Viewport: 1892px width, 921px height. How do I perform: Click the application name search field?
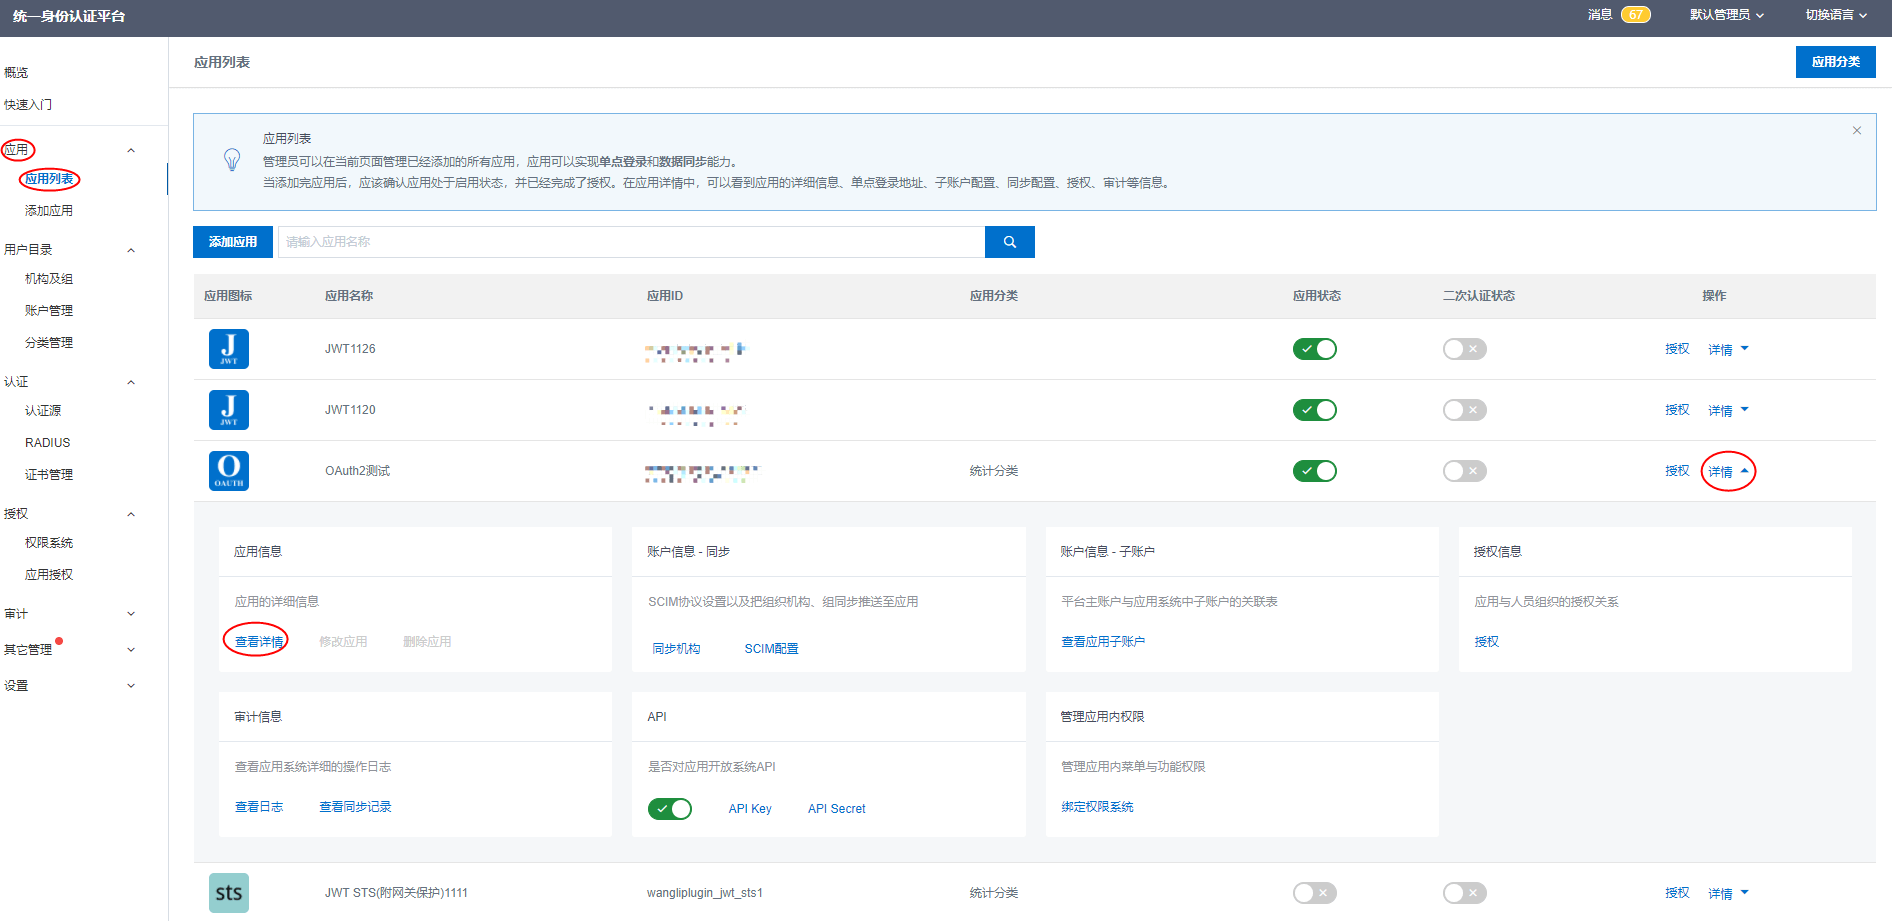pyautogui.click(x=630, y=242)
